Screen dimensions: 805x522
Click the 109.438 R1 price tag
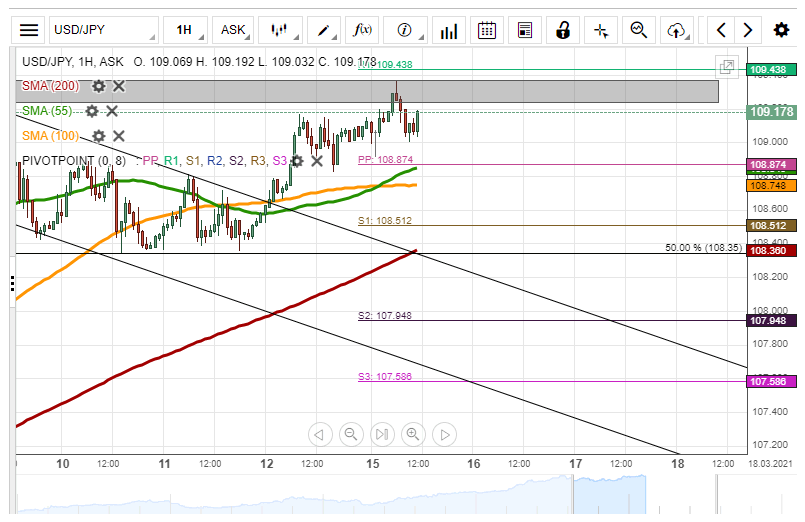coord(771,69)
